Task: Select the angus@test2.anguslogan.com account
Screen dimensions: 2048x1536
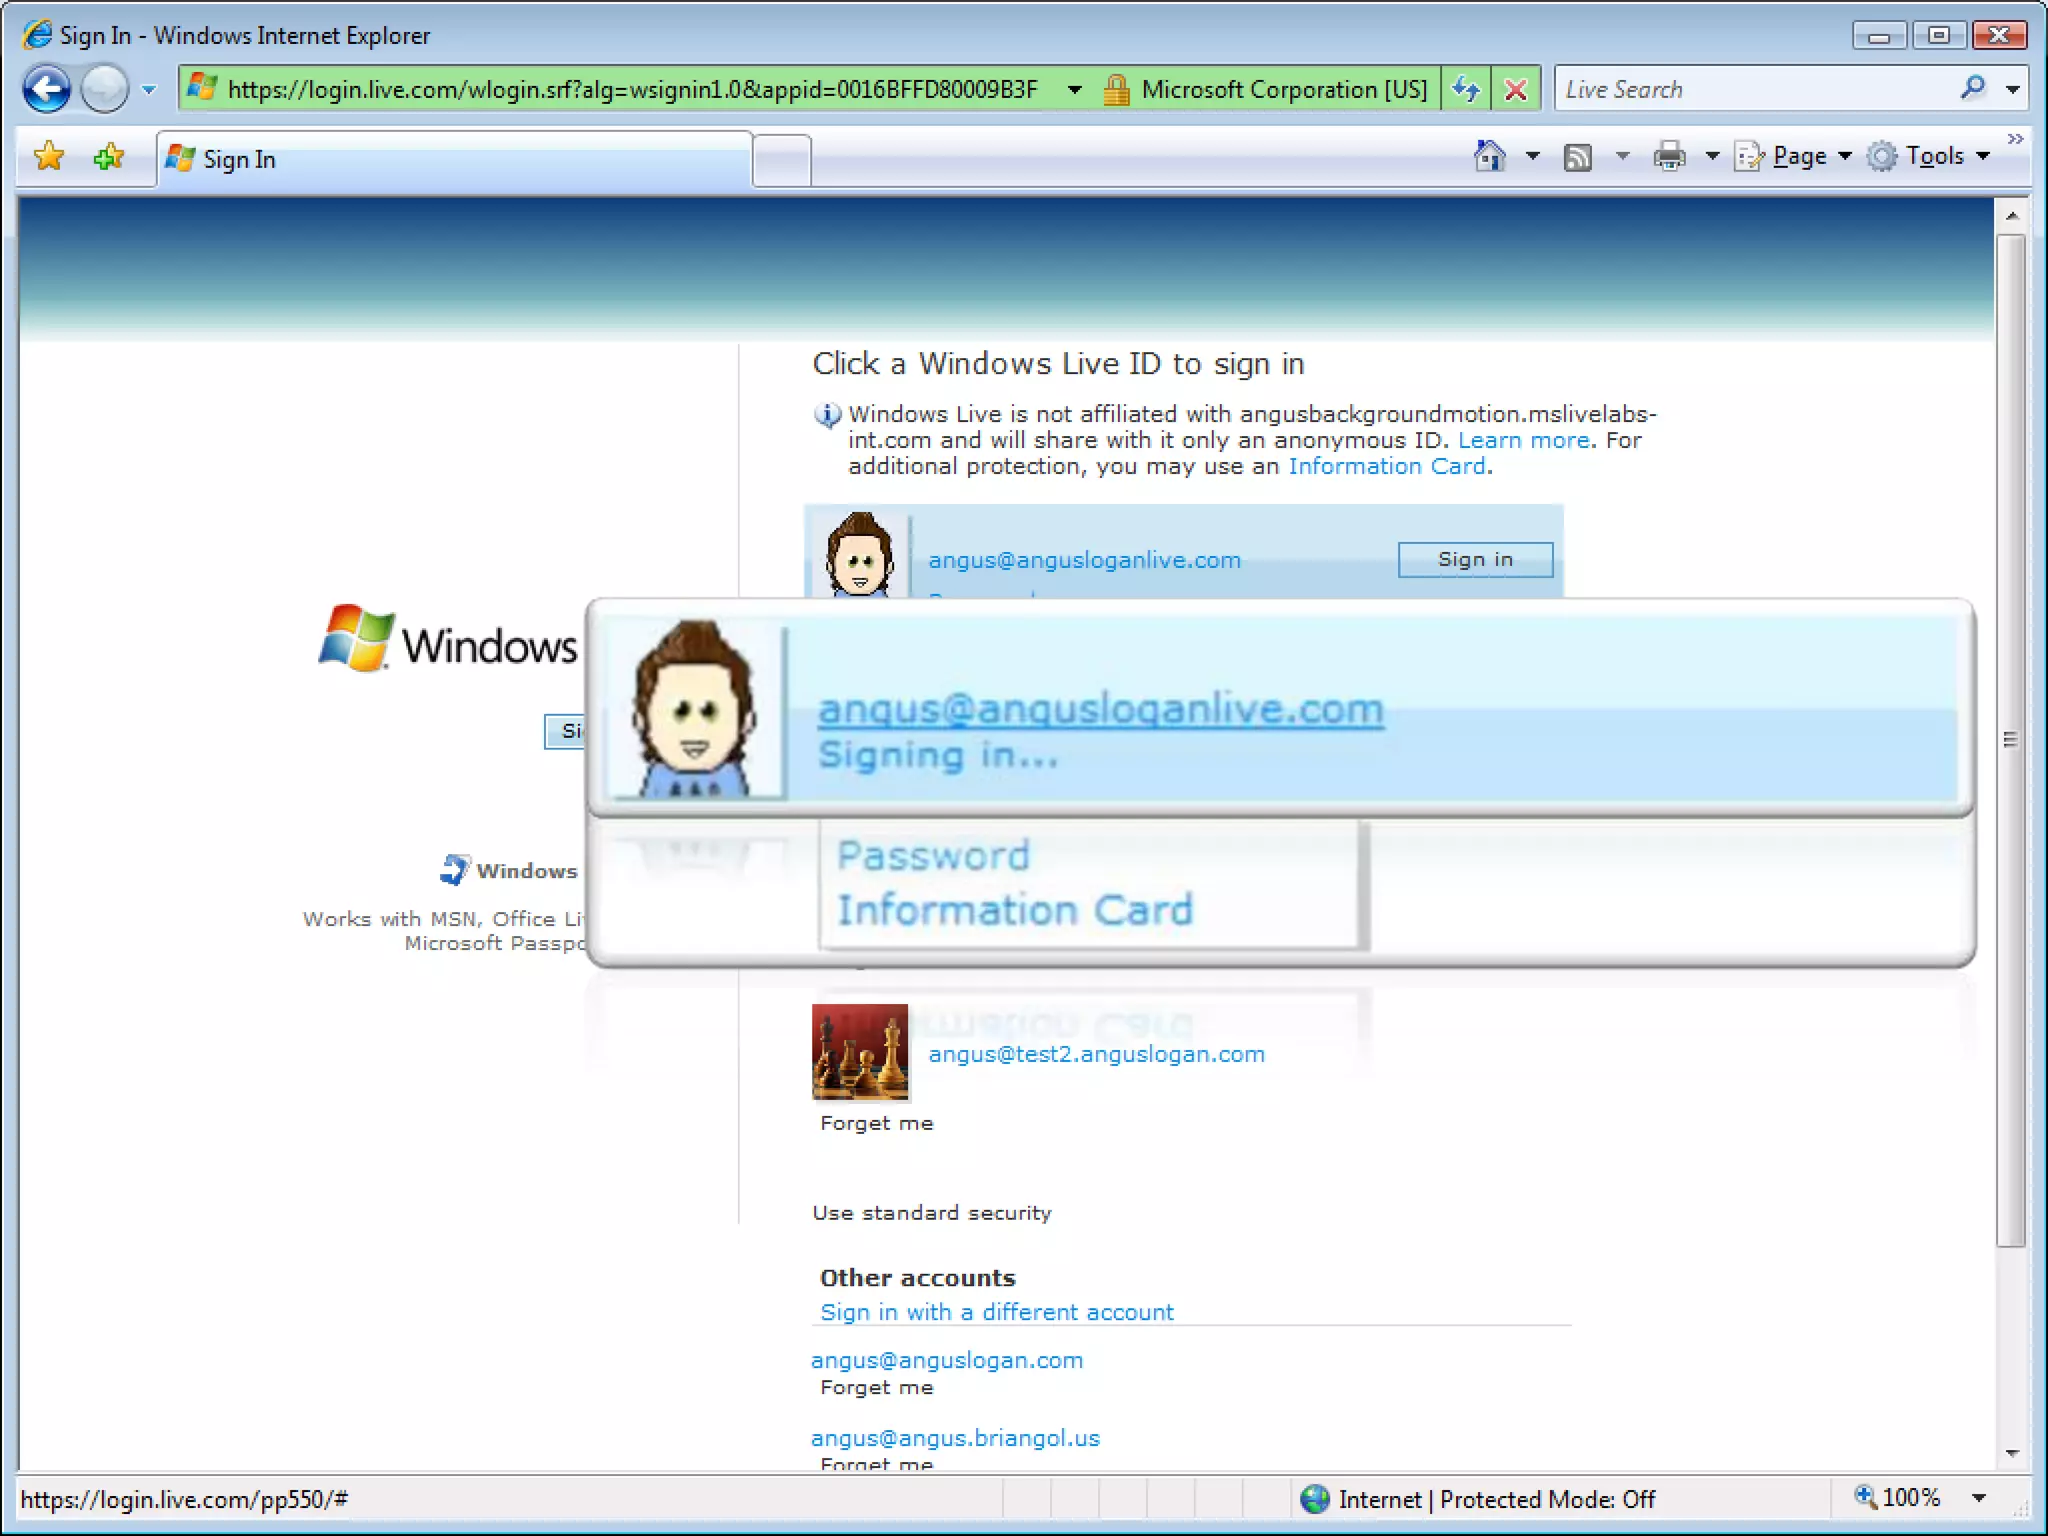Action: point(1096,1054)
